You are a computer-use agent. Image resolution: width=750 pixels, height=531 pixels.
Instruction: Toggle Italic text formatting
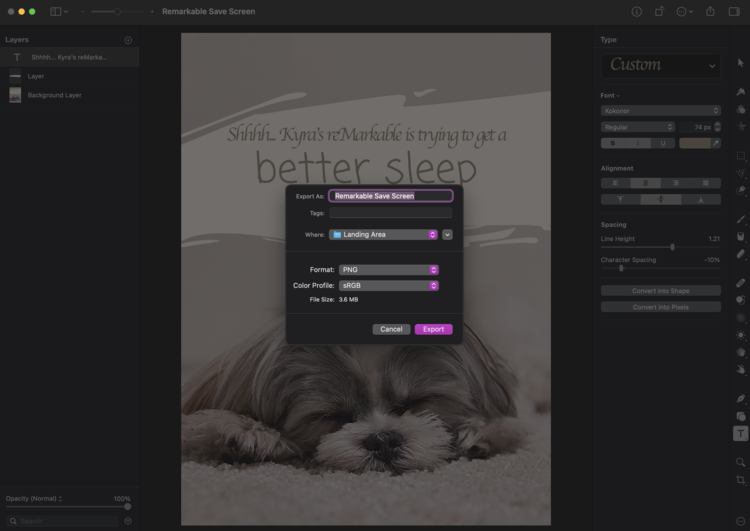pyautogui.click(x=638, y=143)
